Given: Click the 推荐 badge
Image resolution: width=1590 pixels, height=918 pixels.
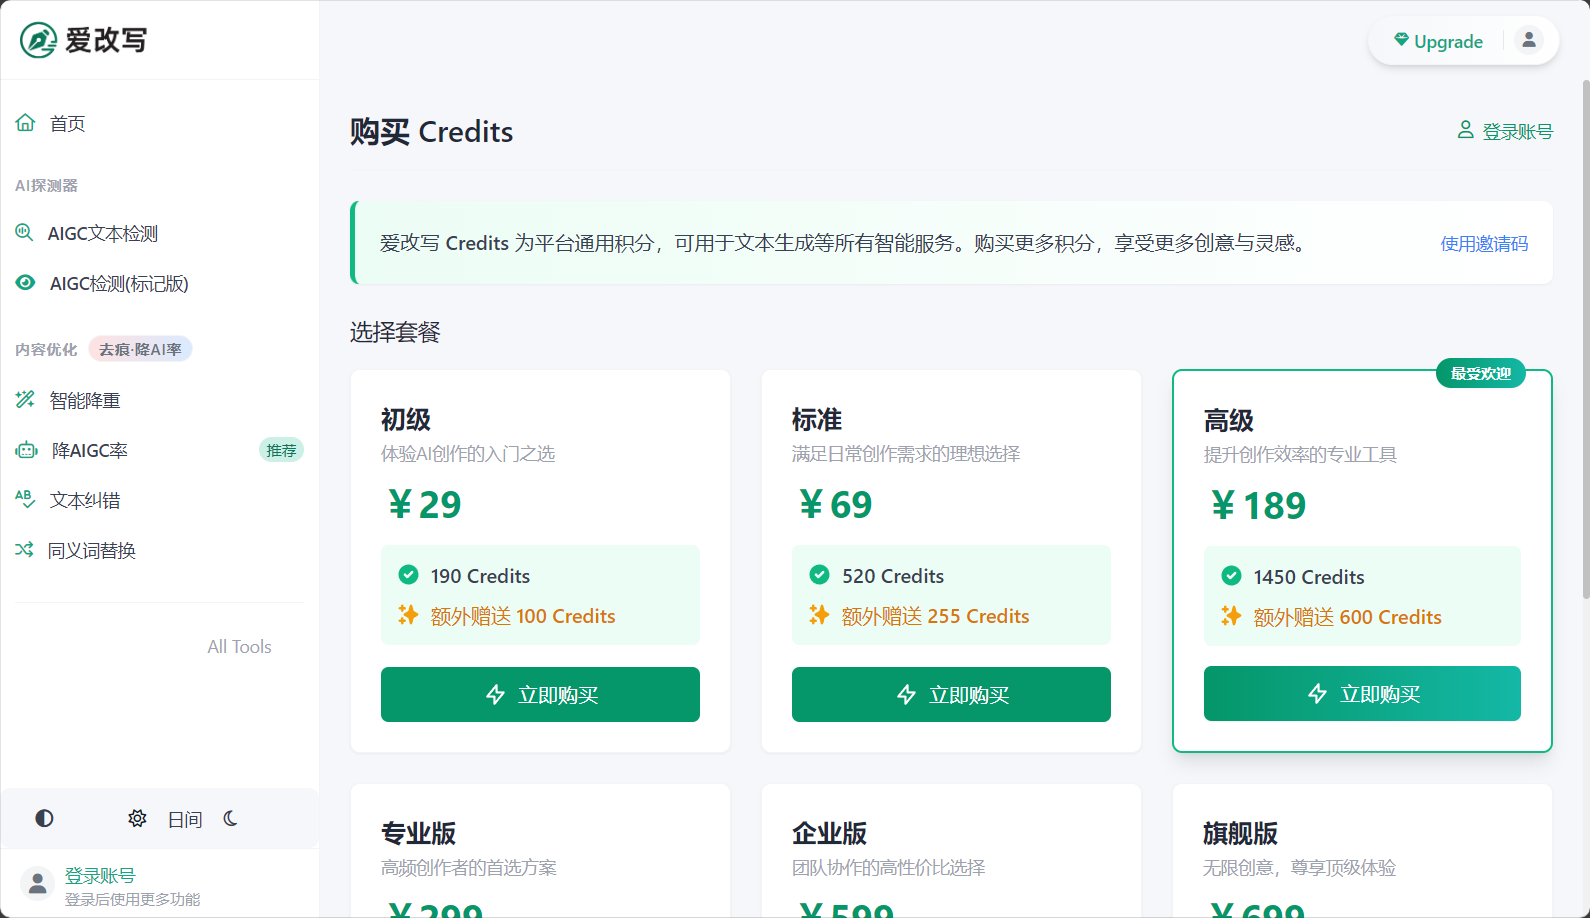Looking at the screenshot, I should point(281,450).
